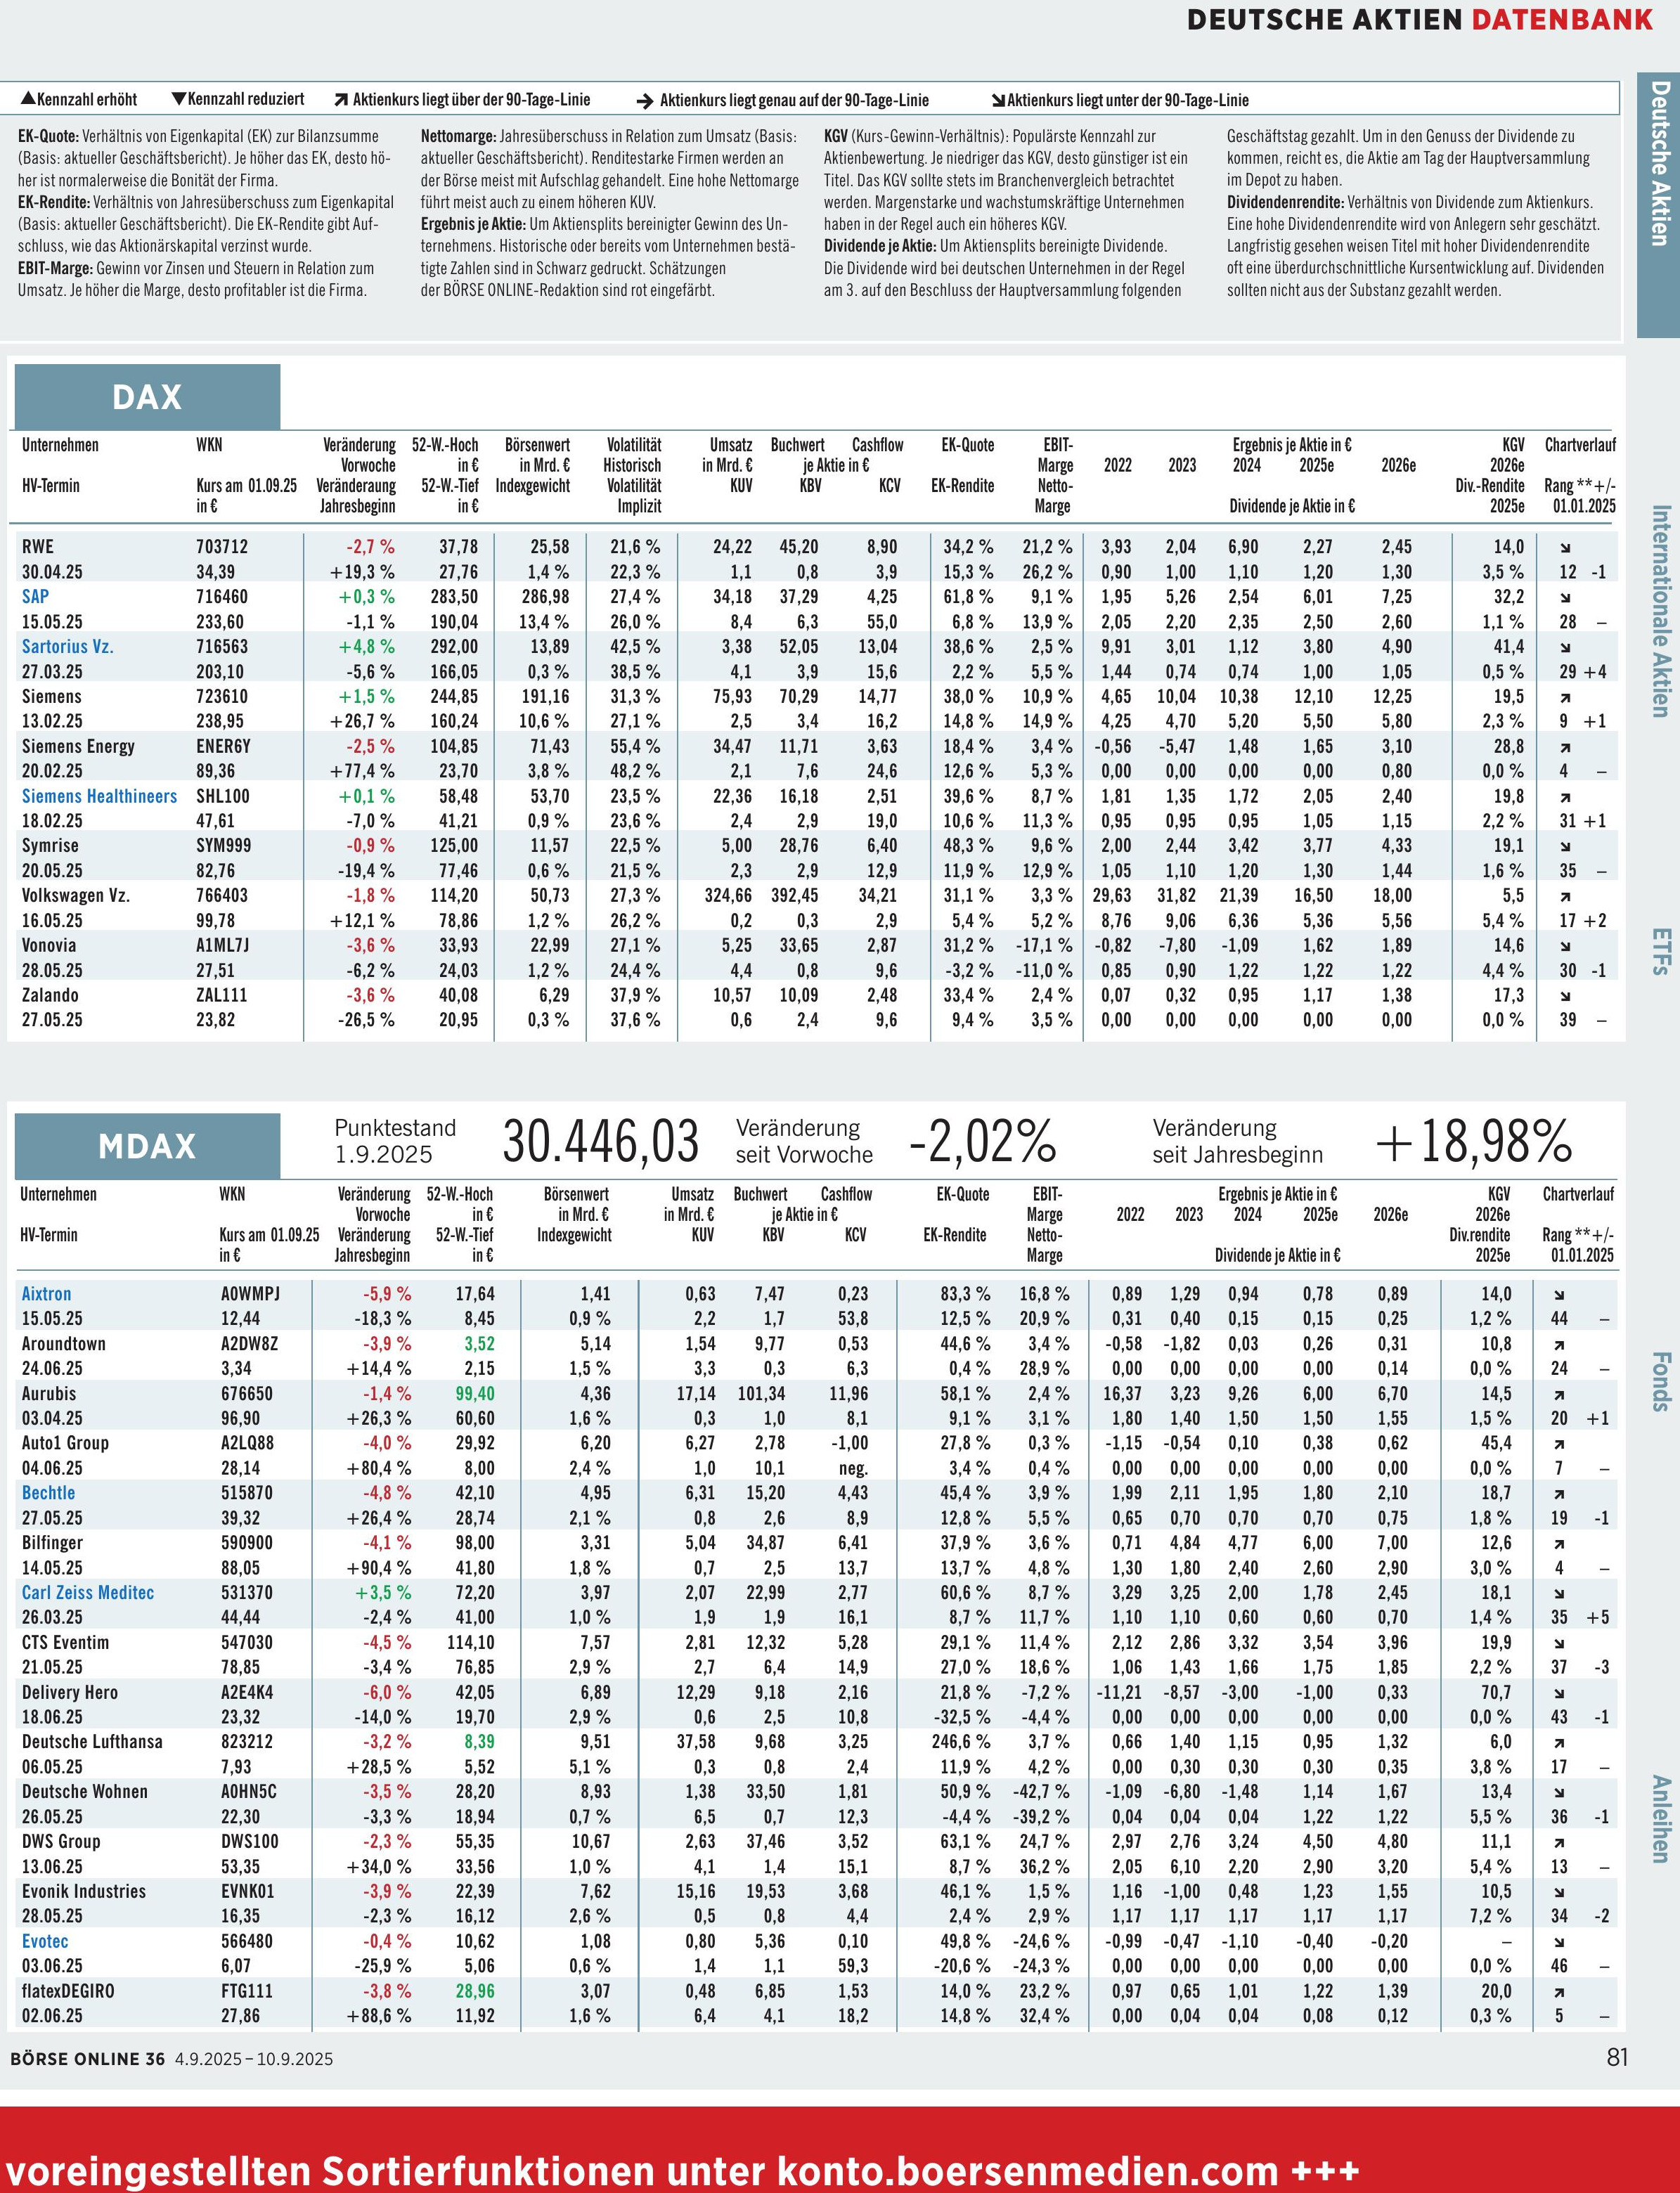Click the chart trend arrow for Auto1 Group
Image resolution: width=1680 pixels, height=2193 pixels.
pyautogui.click(x=1559, y=1444)
